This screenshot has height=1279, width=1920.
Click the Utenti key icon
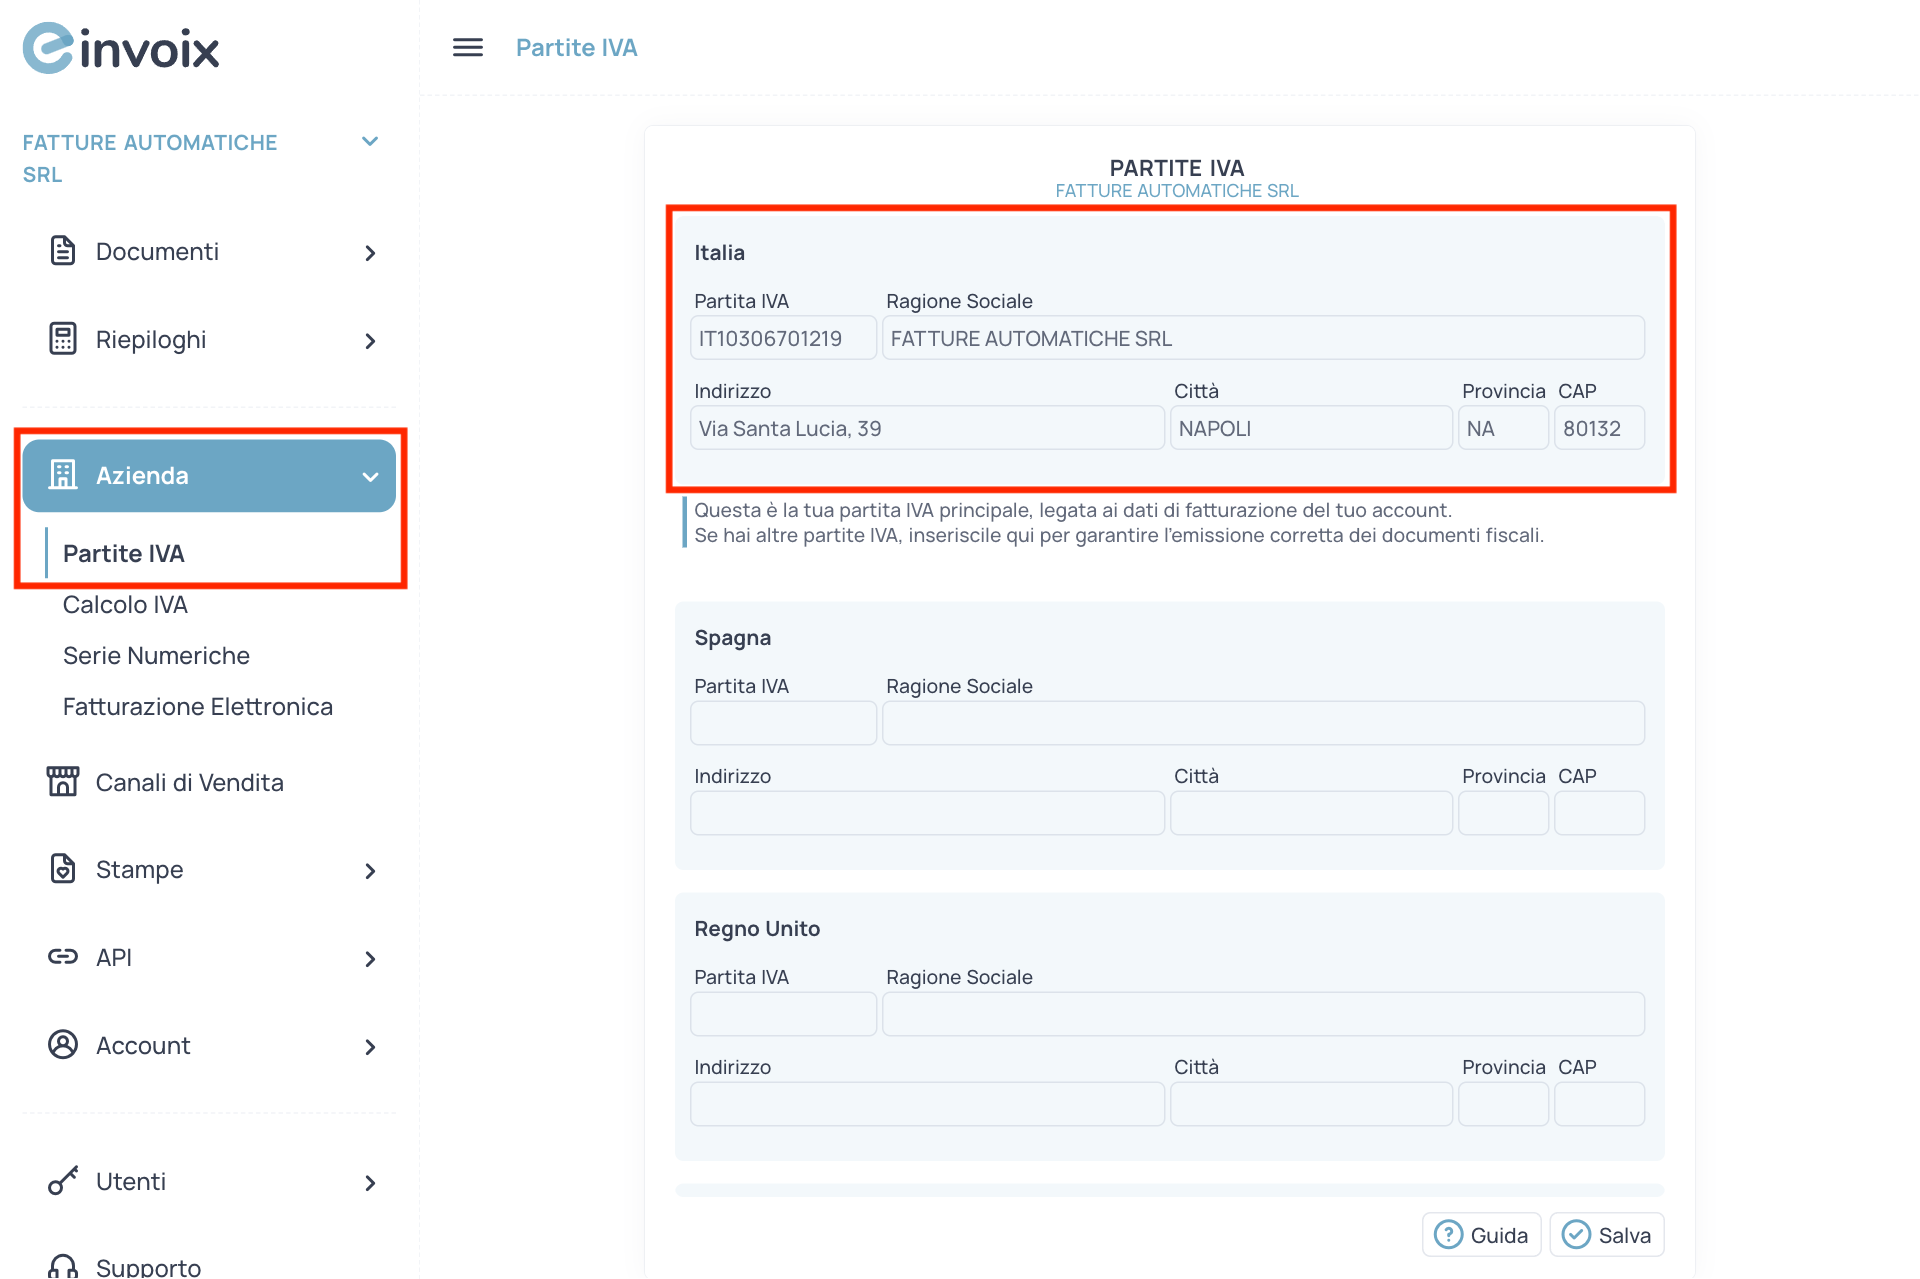tap(63, 1181)
